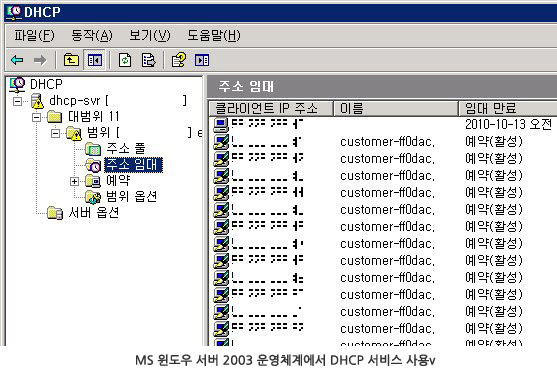
Task: Select 대범위 11 tree item
Action: coord(94,117)
